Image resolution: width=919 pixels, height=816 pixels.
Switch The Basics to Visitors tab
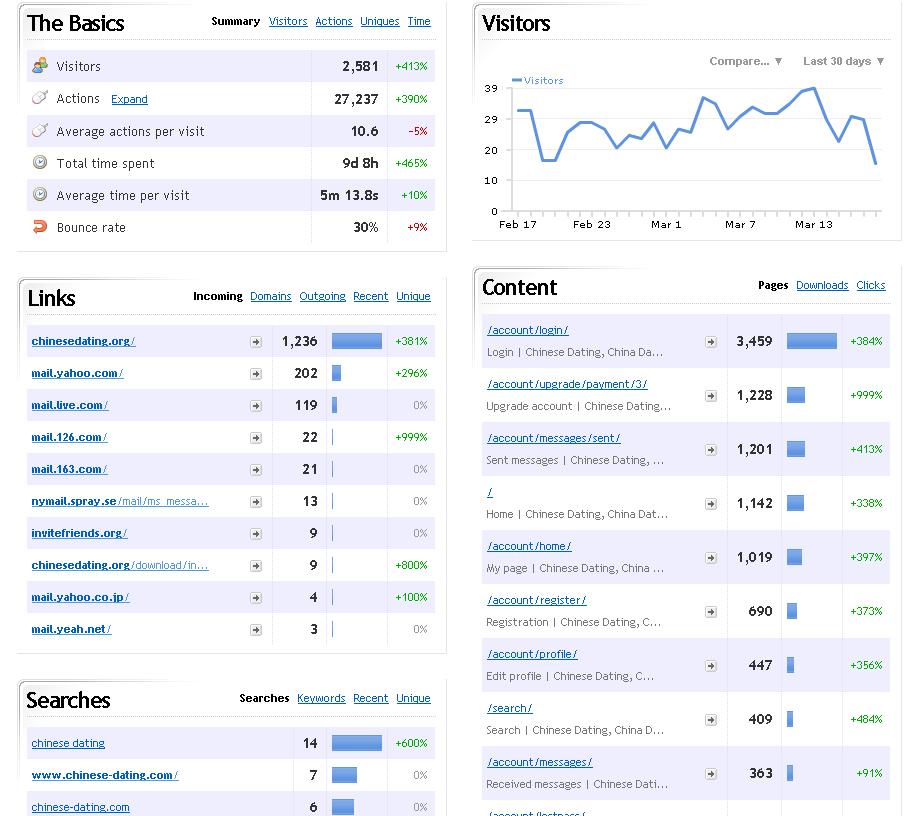[288, 21]
